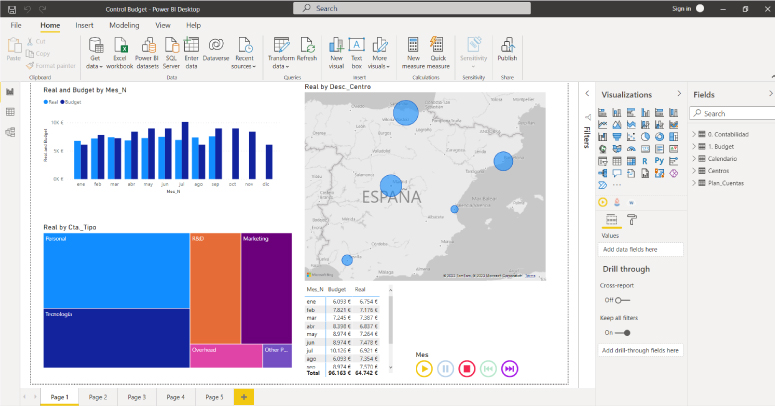
Task: Select the R script visual
Action: (x=645, y=161)
